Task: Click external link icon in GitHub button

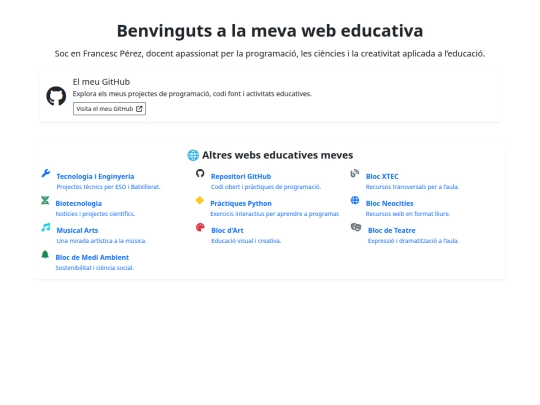Action: [139, 109]
